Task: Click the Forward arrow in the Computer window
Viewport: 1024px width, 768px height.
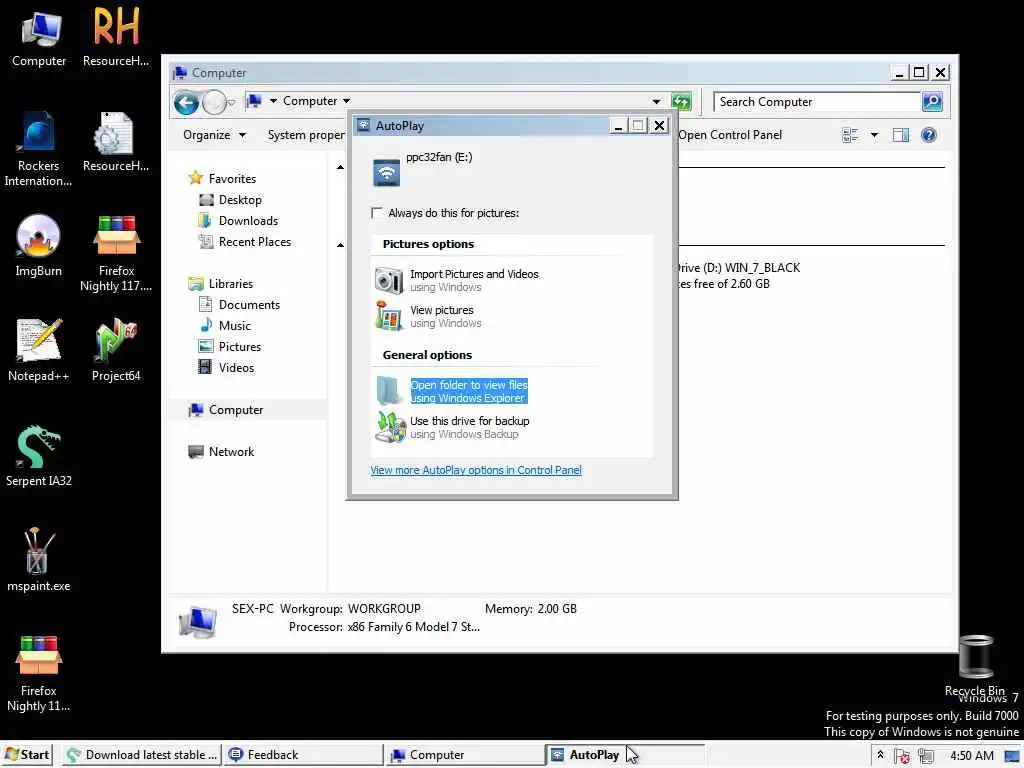Action: point(214,103)
